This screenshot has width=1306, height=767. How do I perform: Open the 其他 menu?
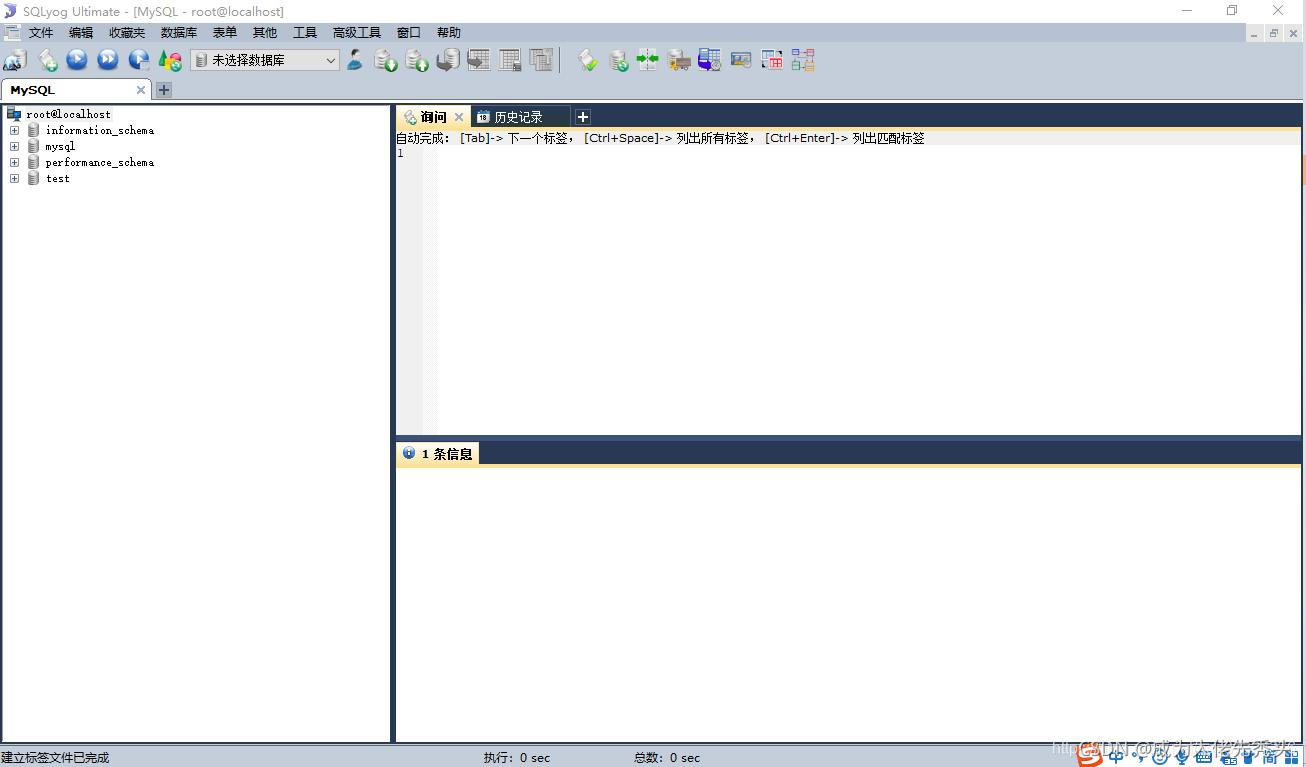[x=265, y=33]
